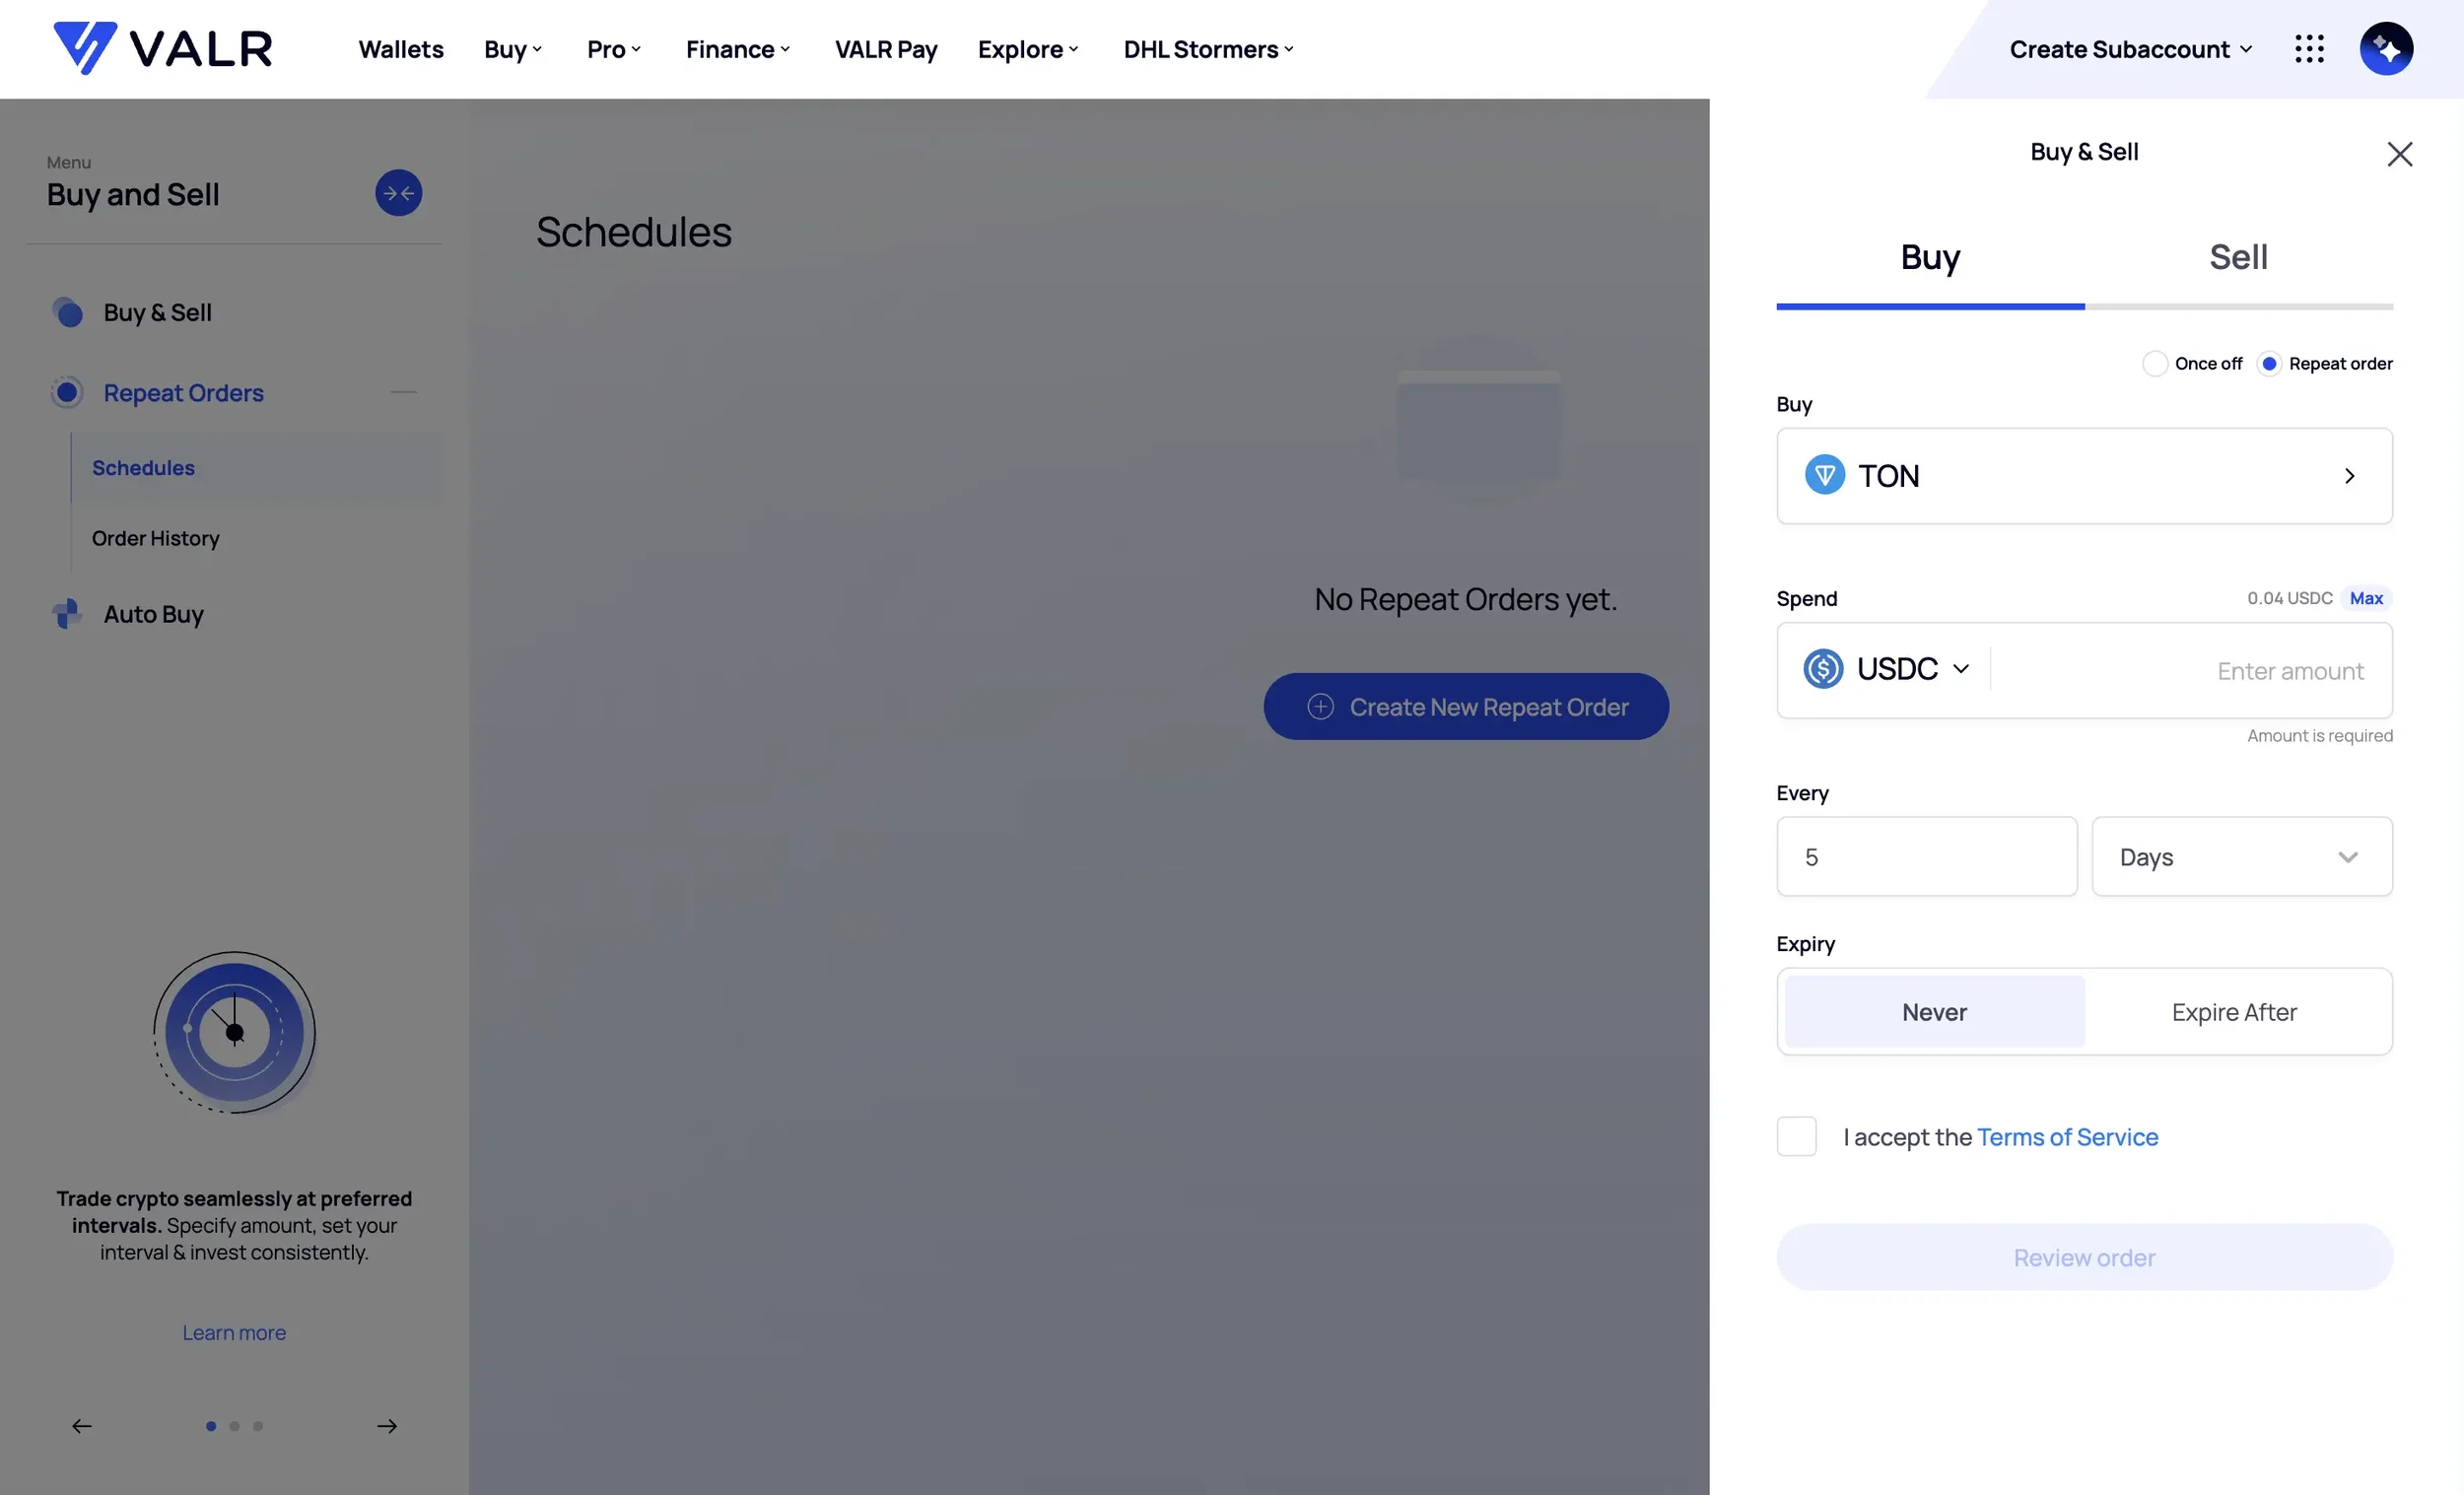Select the second carousel dot

click(234, 1426)
